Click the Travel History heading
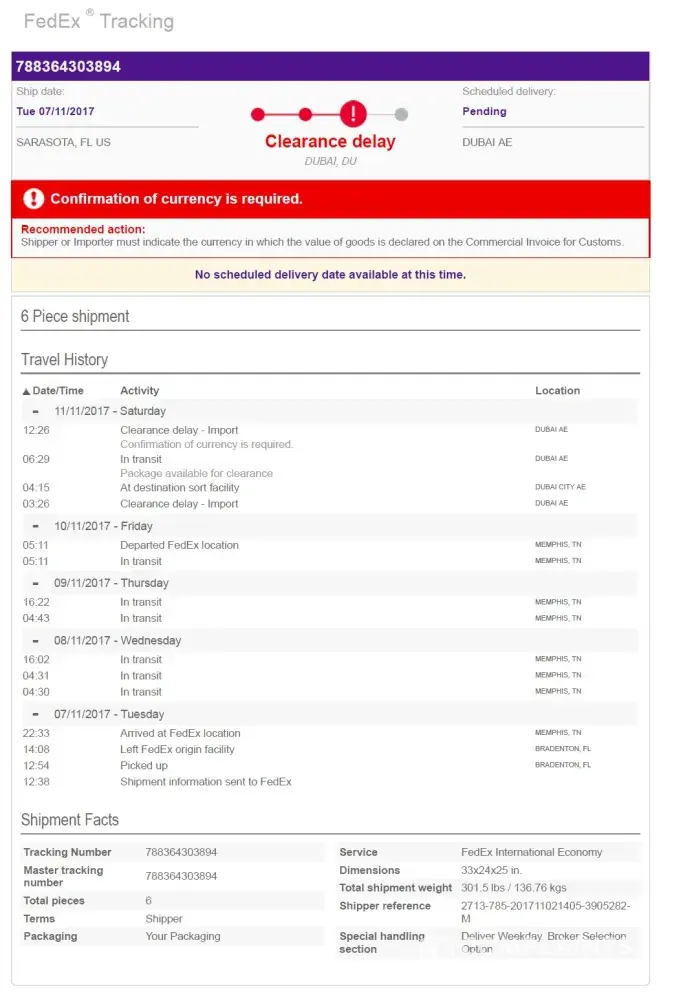This screenshot has width=681, height=1000. 64,360
